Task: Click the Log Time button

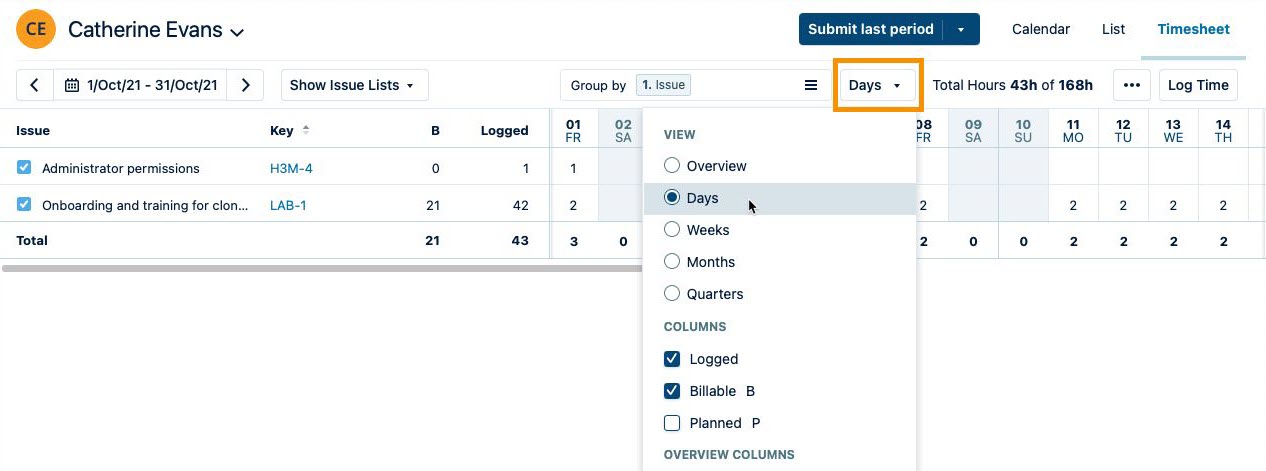Action: (x=1198, y=86)
